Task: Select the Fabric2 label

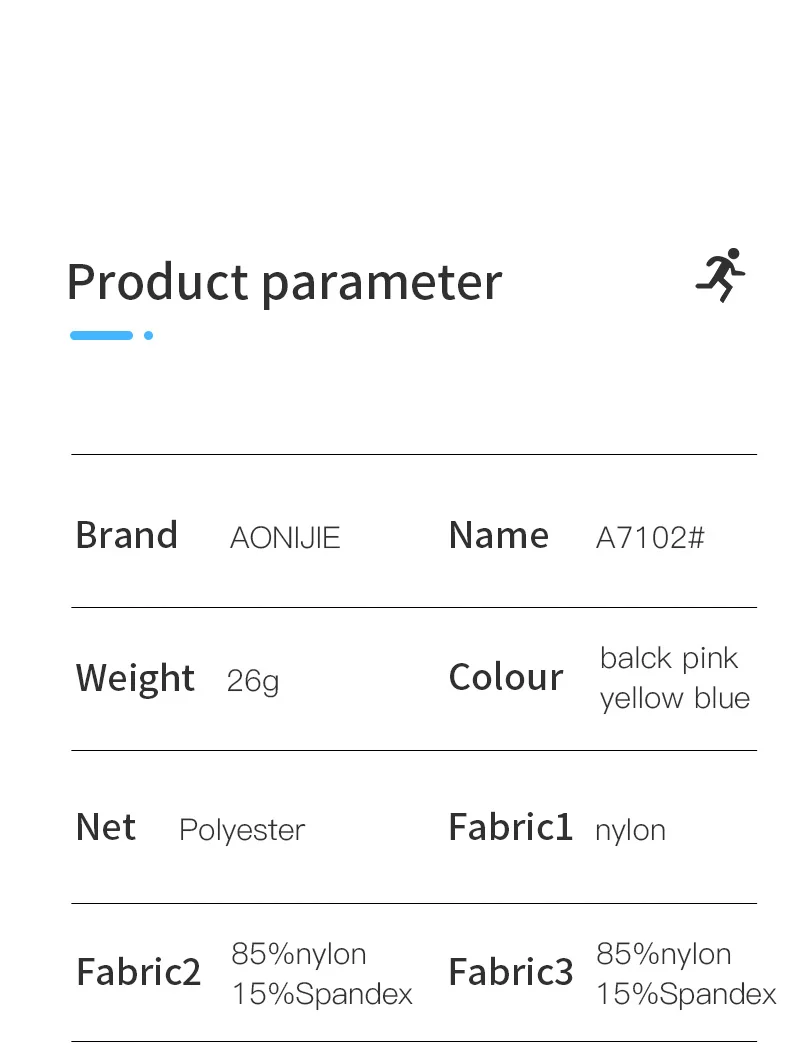Action: click(138, 972)
